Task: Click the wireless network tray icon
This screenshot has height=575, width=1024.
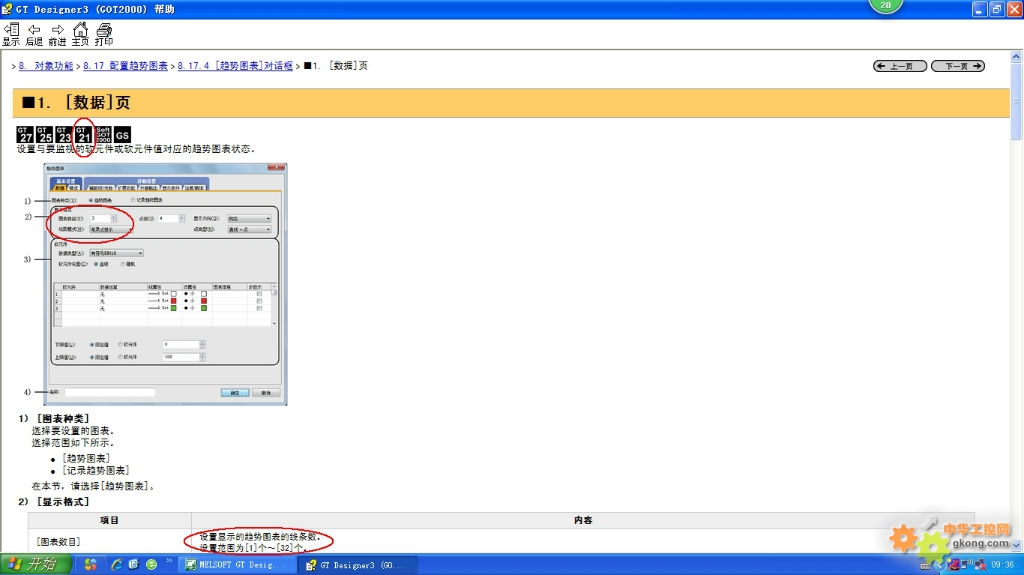Action: tap(968, 565)
